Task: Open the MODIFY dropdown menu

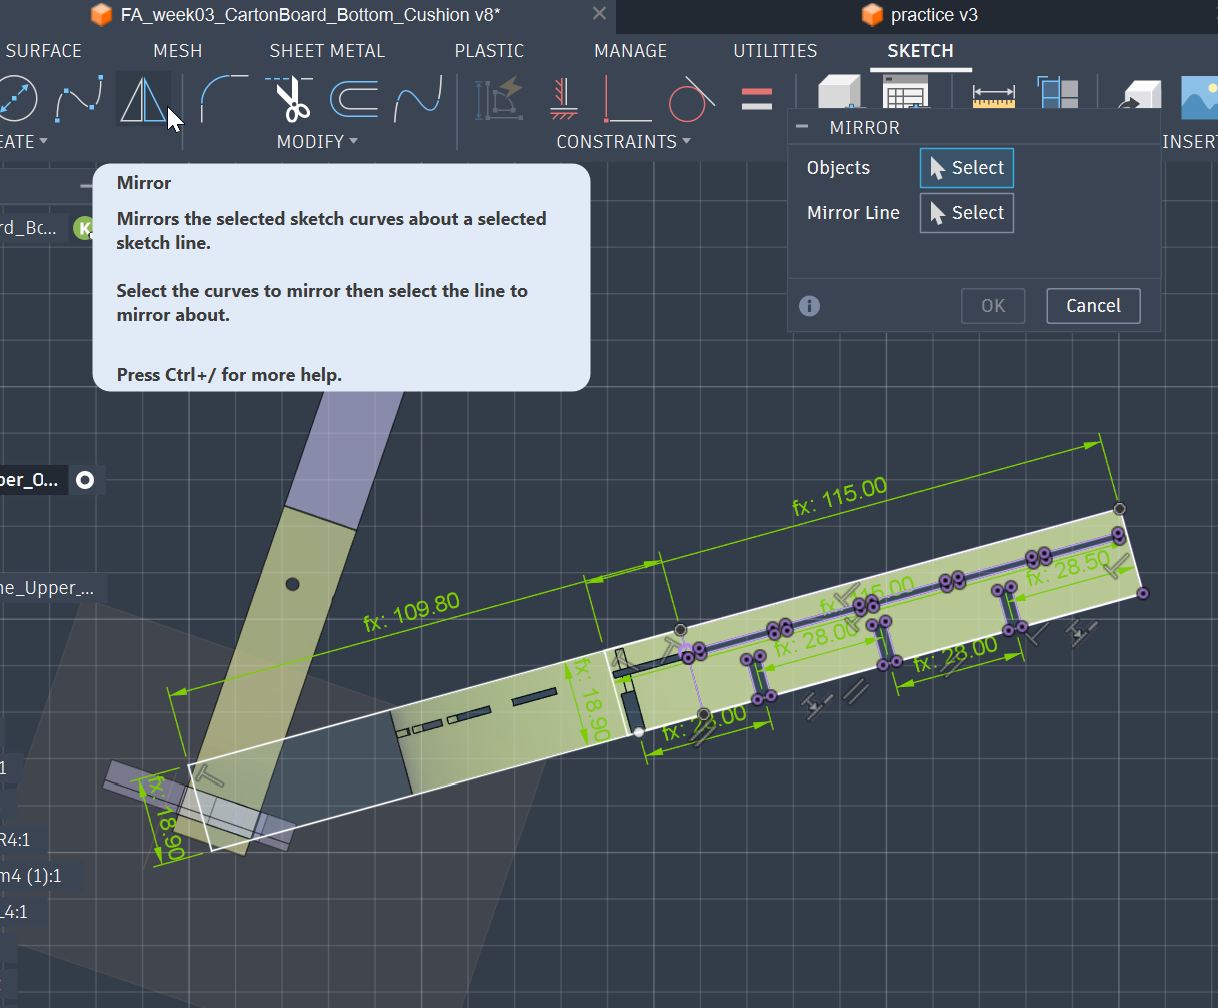Action: [x=317, y=141]
